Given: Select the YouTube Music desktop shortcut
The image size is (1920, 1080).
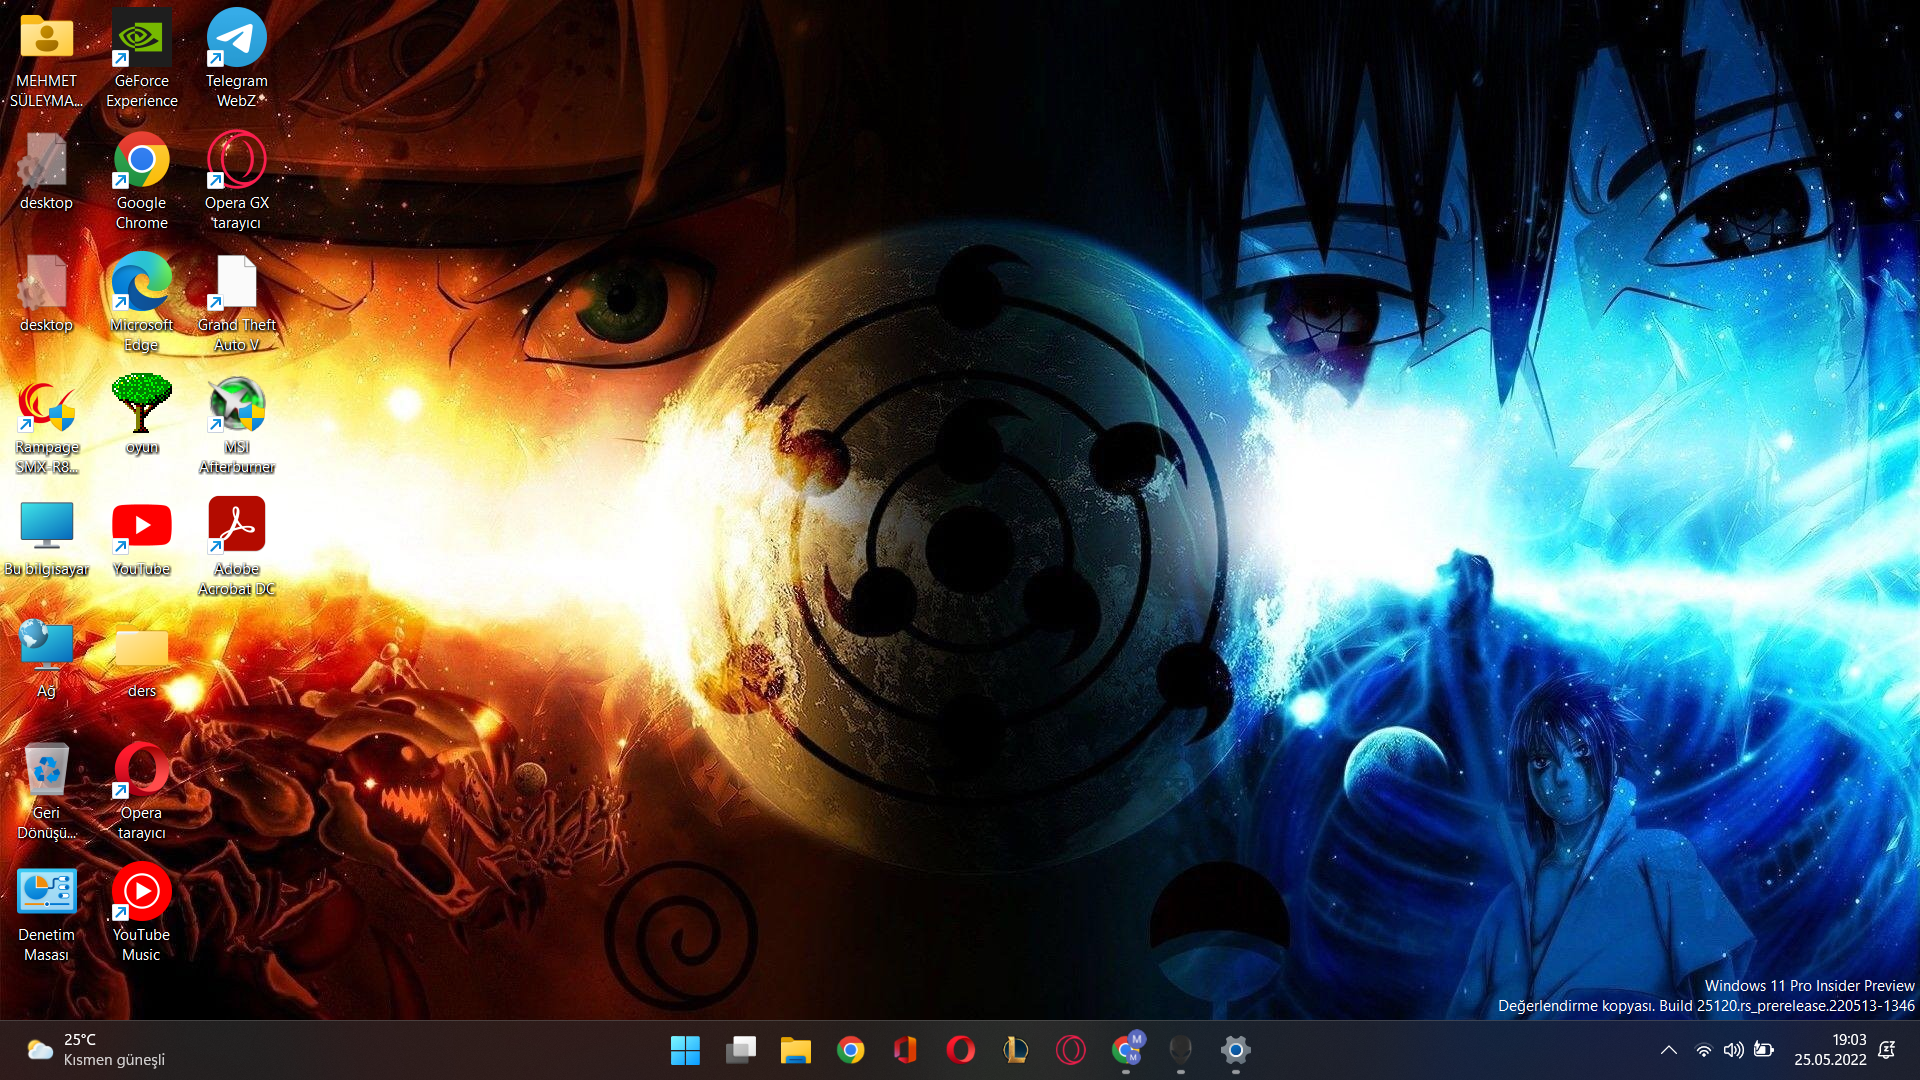Looking at the screenshot, I should click(x=141, y=893).
